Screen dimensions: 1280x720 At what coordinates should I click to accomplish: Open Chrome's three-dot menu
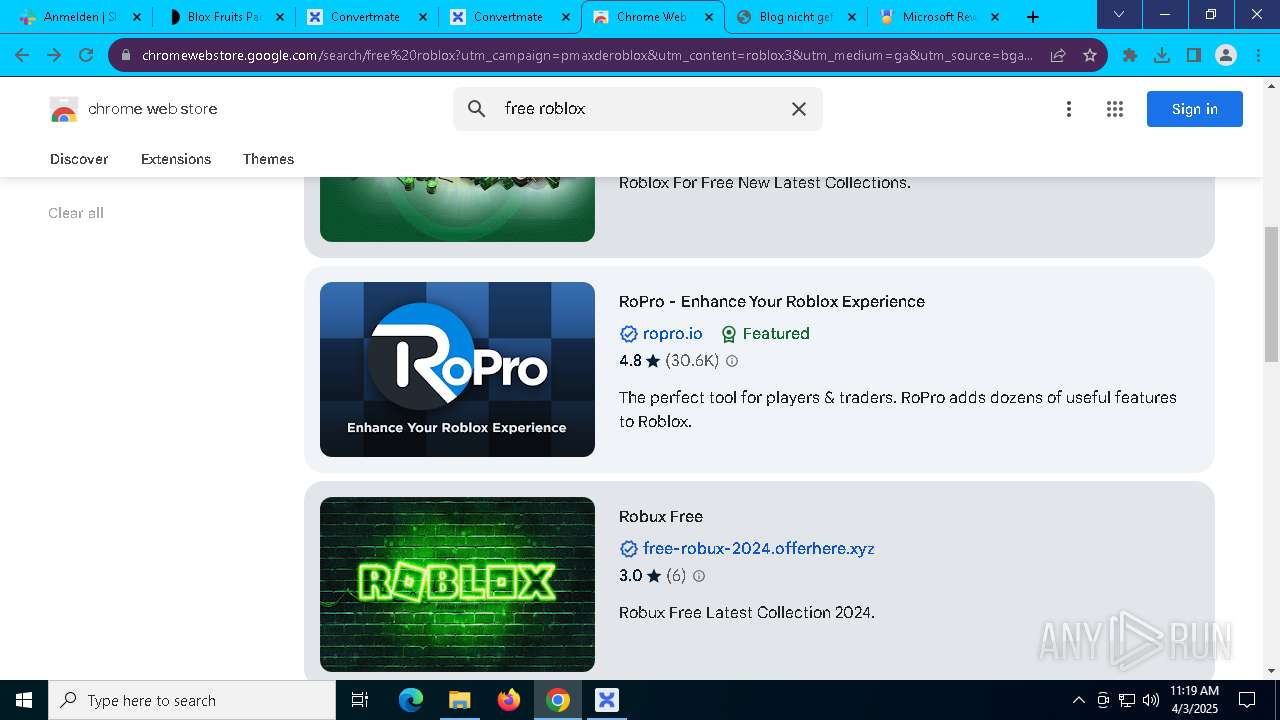point(1258,55)
